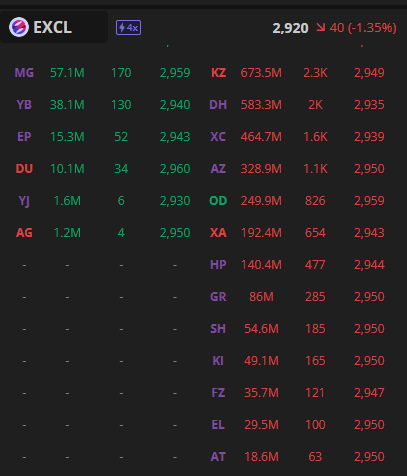Select broker code KZ in sellers list

[218, 73]
